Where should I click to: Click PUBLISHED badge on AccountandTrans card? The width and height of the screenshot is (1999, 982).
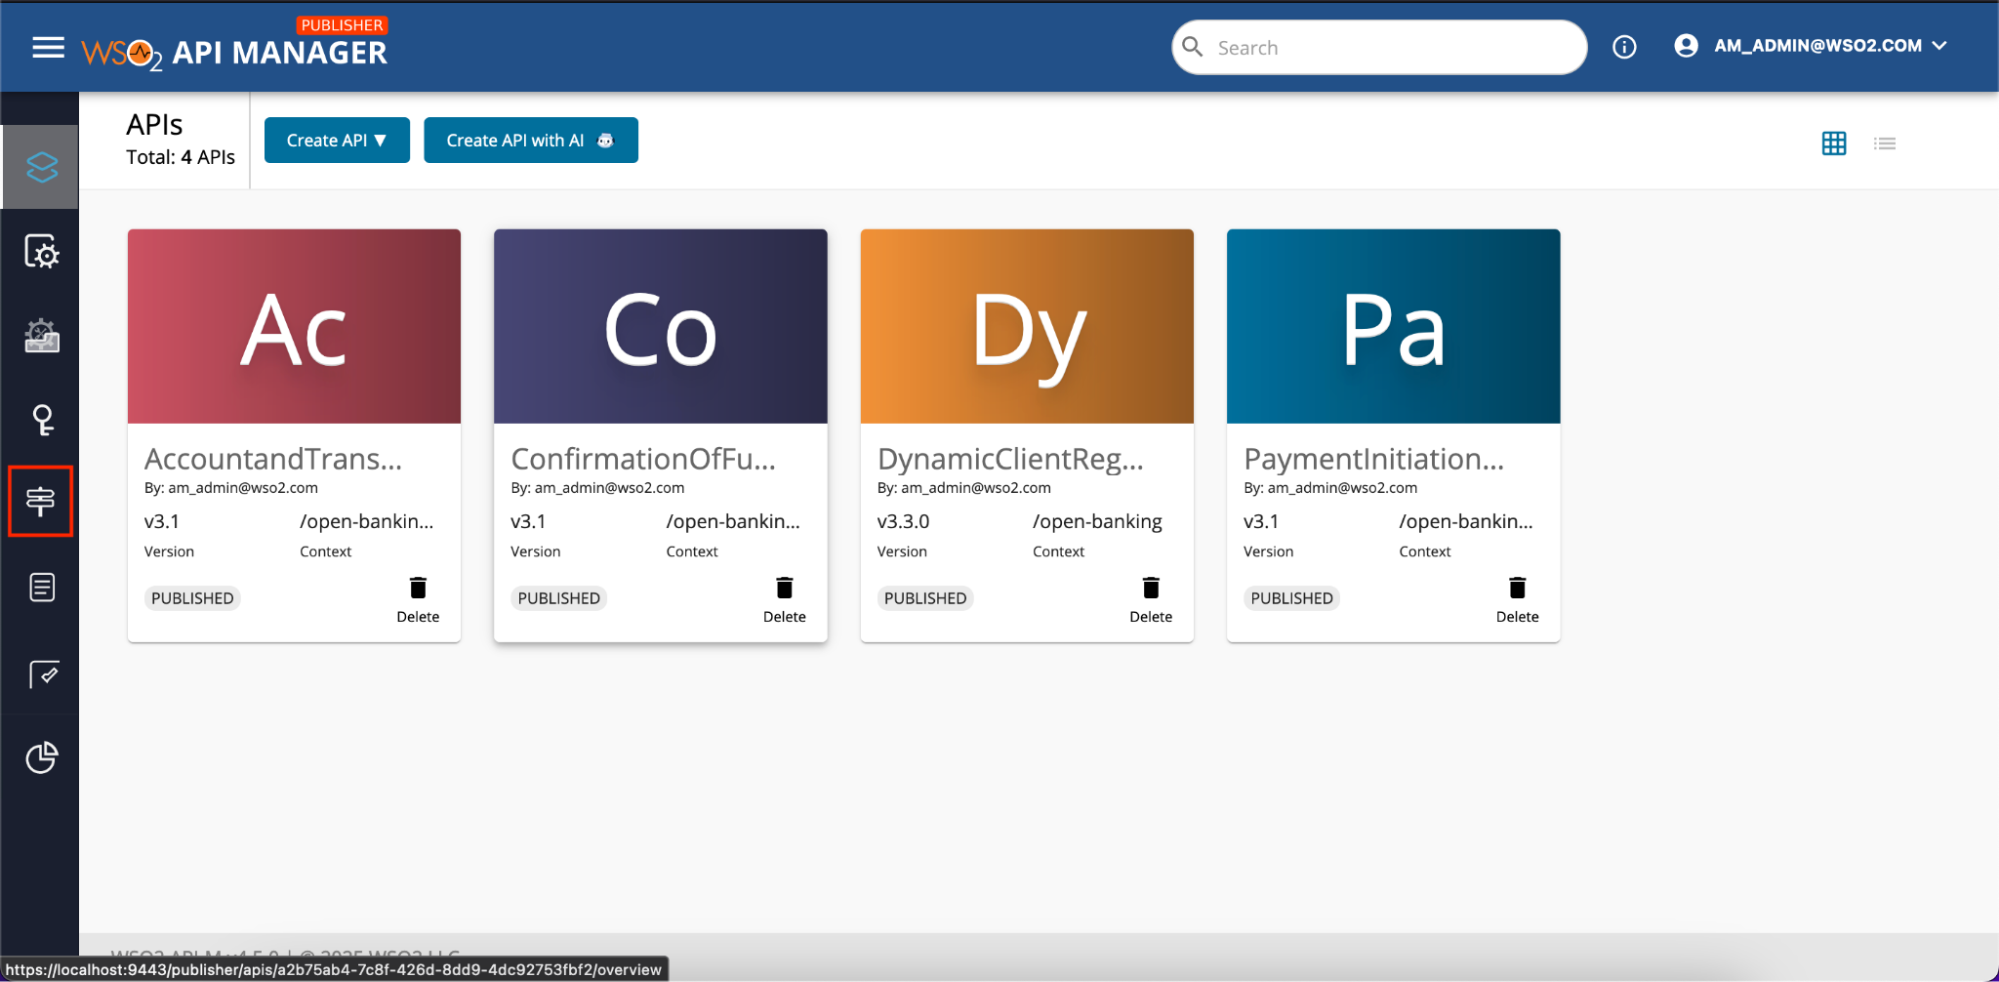192,598
